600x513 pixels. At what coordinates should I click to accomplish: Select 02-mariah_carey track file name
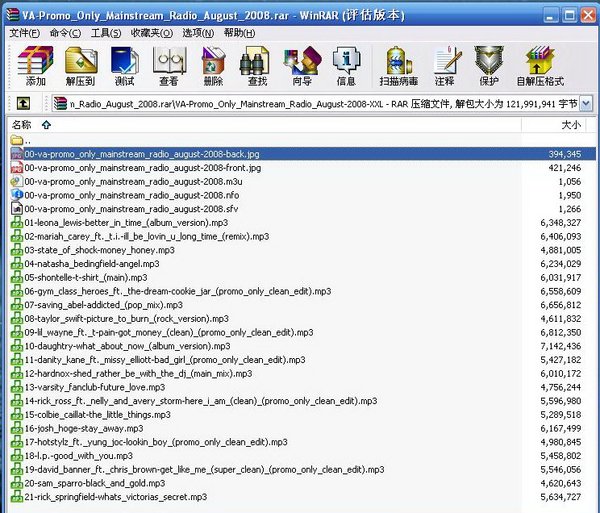point(147,236)
